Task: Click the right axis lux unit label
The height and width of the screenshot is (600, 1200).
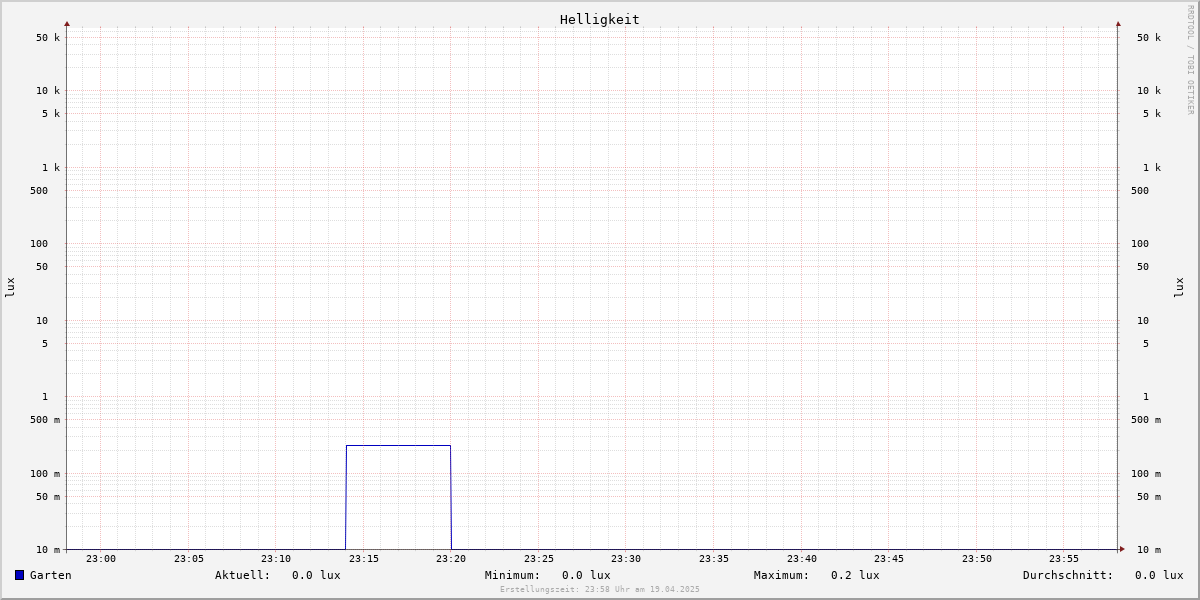Action: 1179,287
